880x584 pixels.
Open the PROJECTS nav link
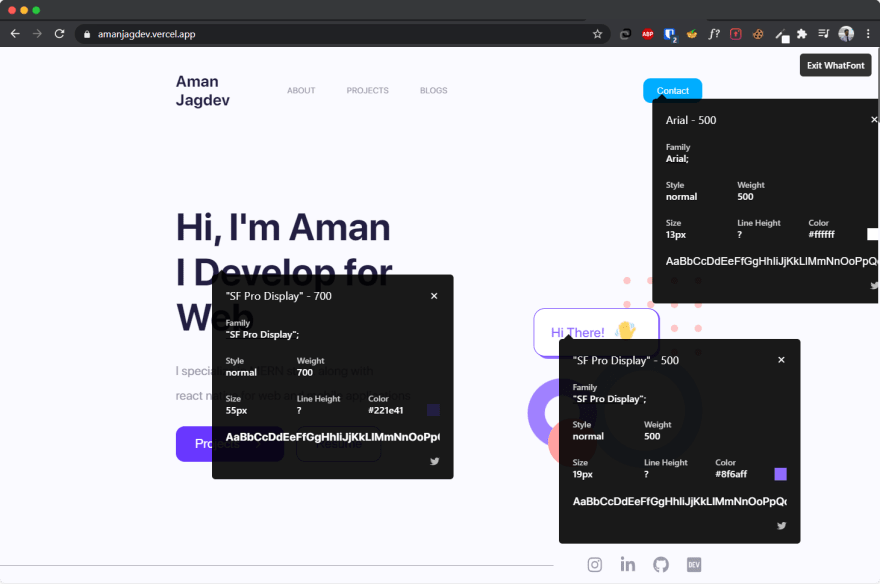(367, 90)
